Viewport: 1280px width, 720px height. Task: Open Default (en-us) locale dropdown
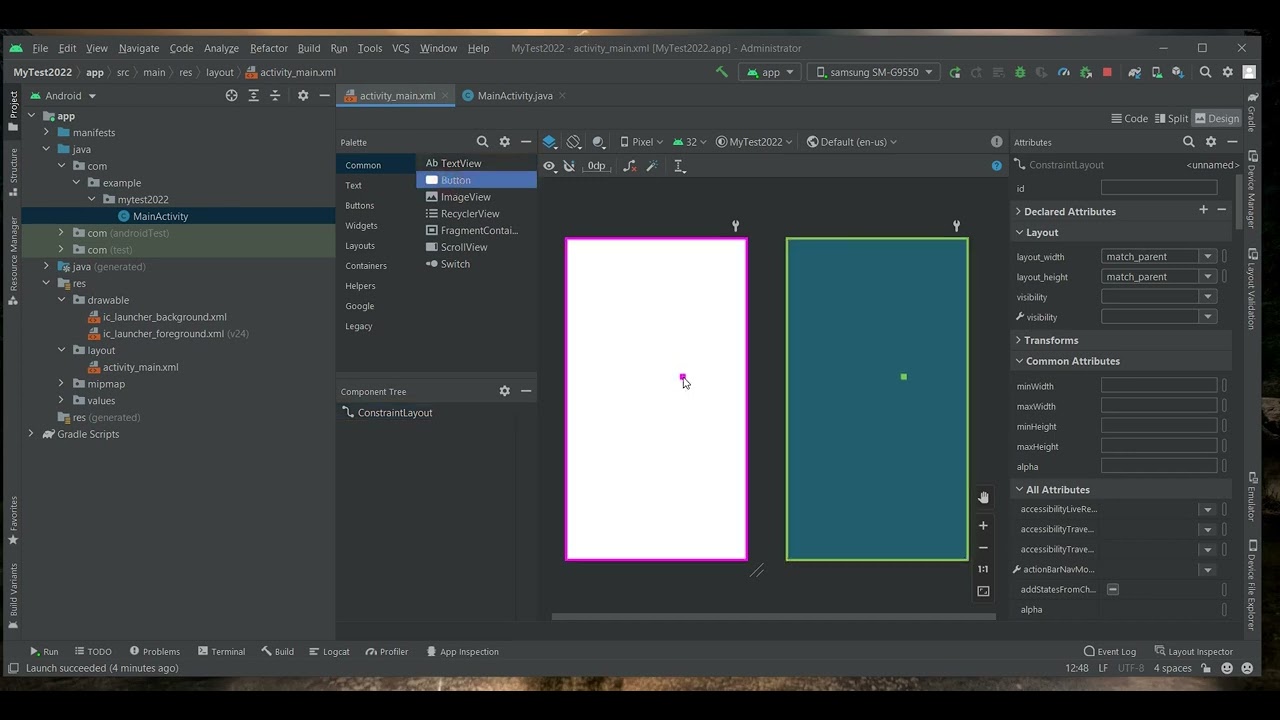851,142
